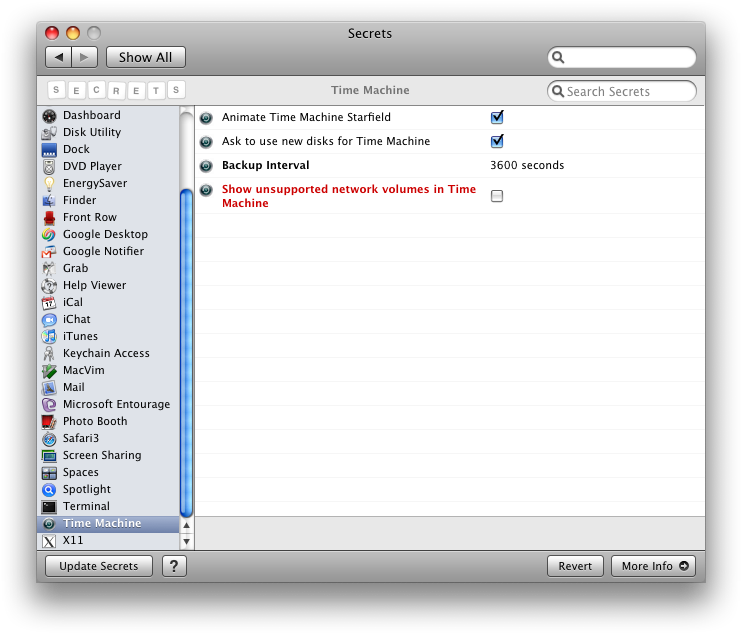Select the Finder entry in list
741x633 pixels.
[80, 201]
